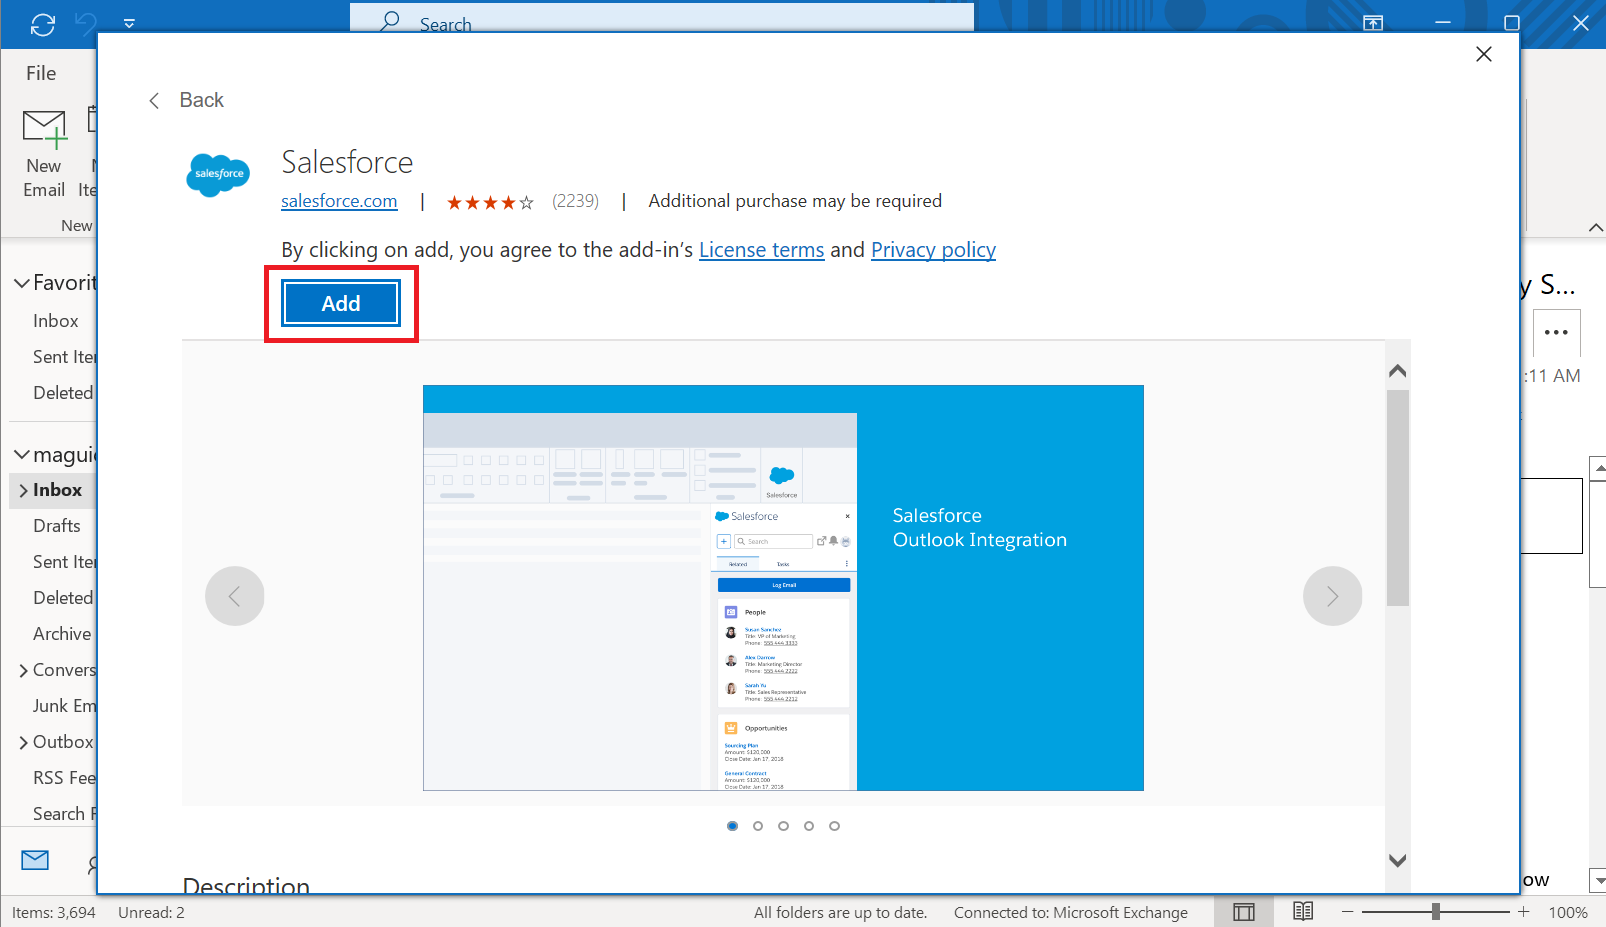Click the zoom in plus icon

pyautogui.click(x=1523, y=912)
